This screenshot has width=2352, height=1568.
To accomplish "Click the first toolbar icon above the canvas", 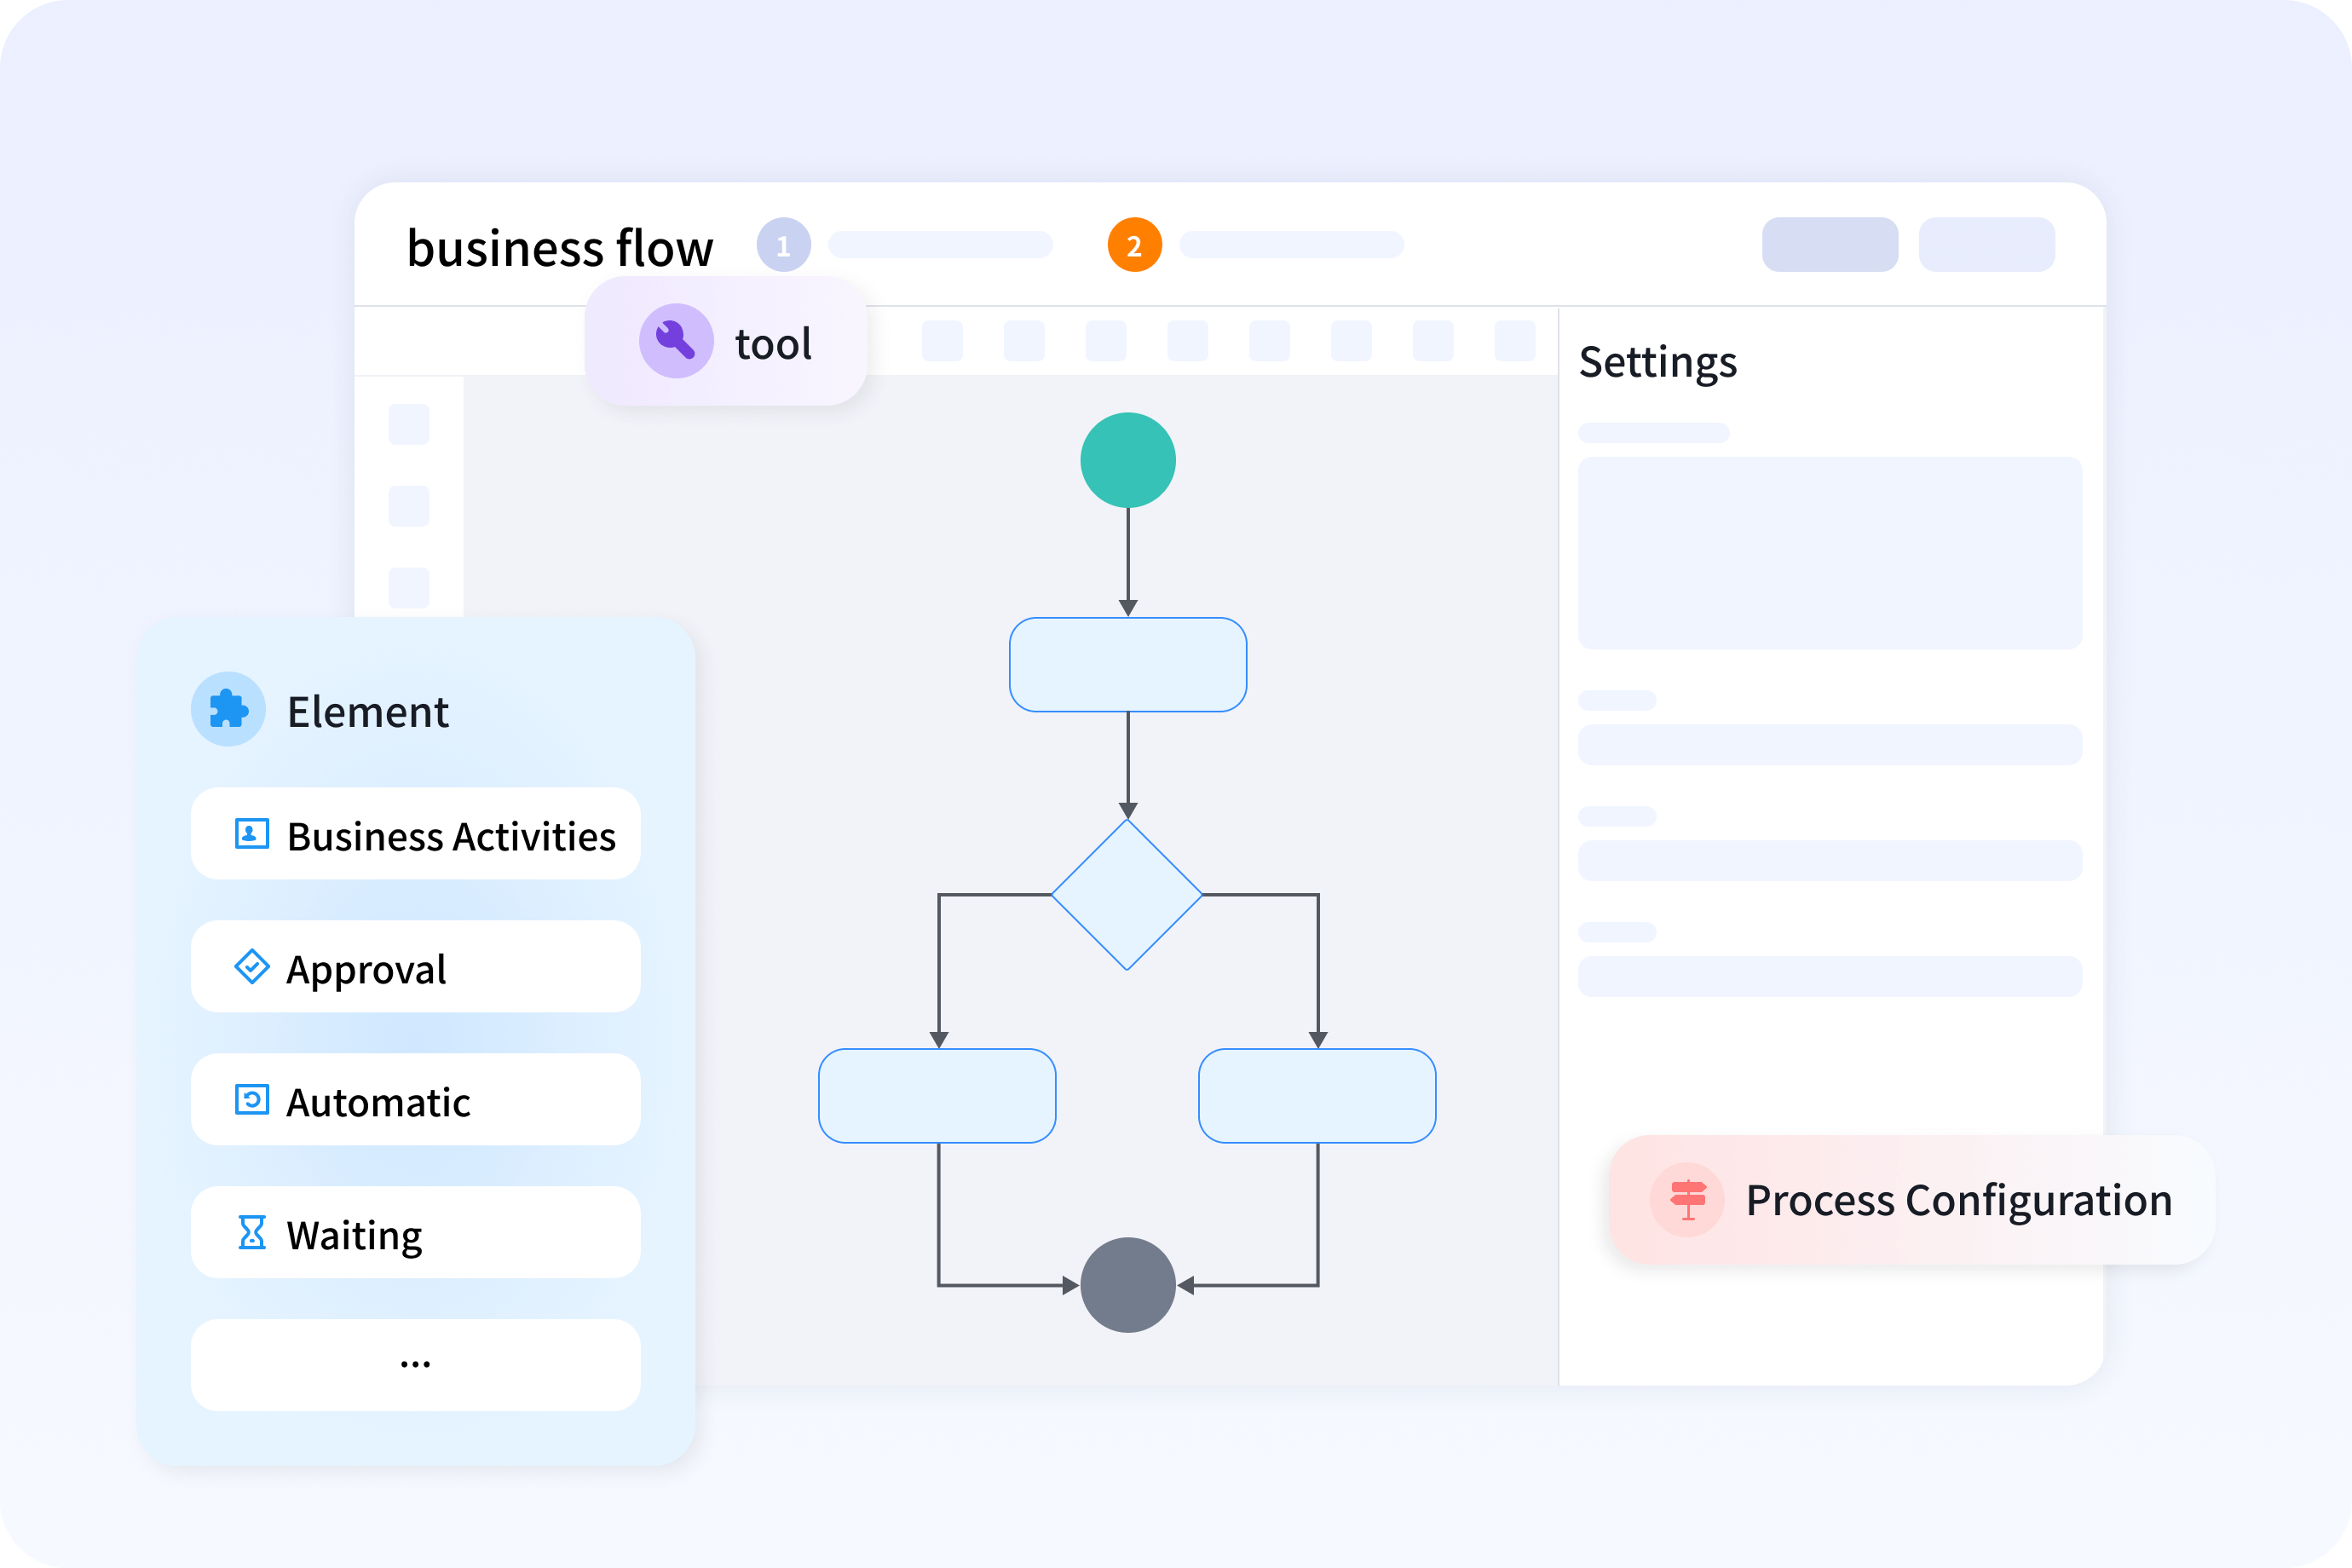I will coord(942,341).
